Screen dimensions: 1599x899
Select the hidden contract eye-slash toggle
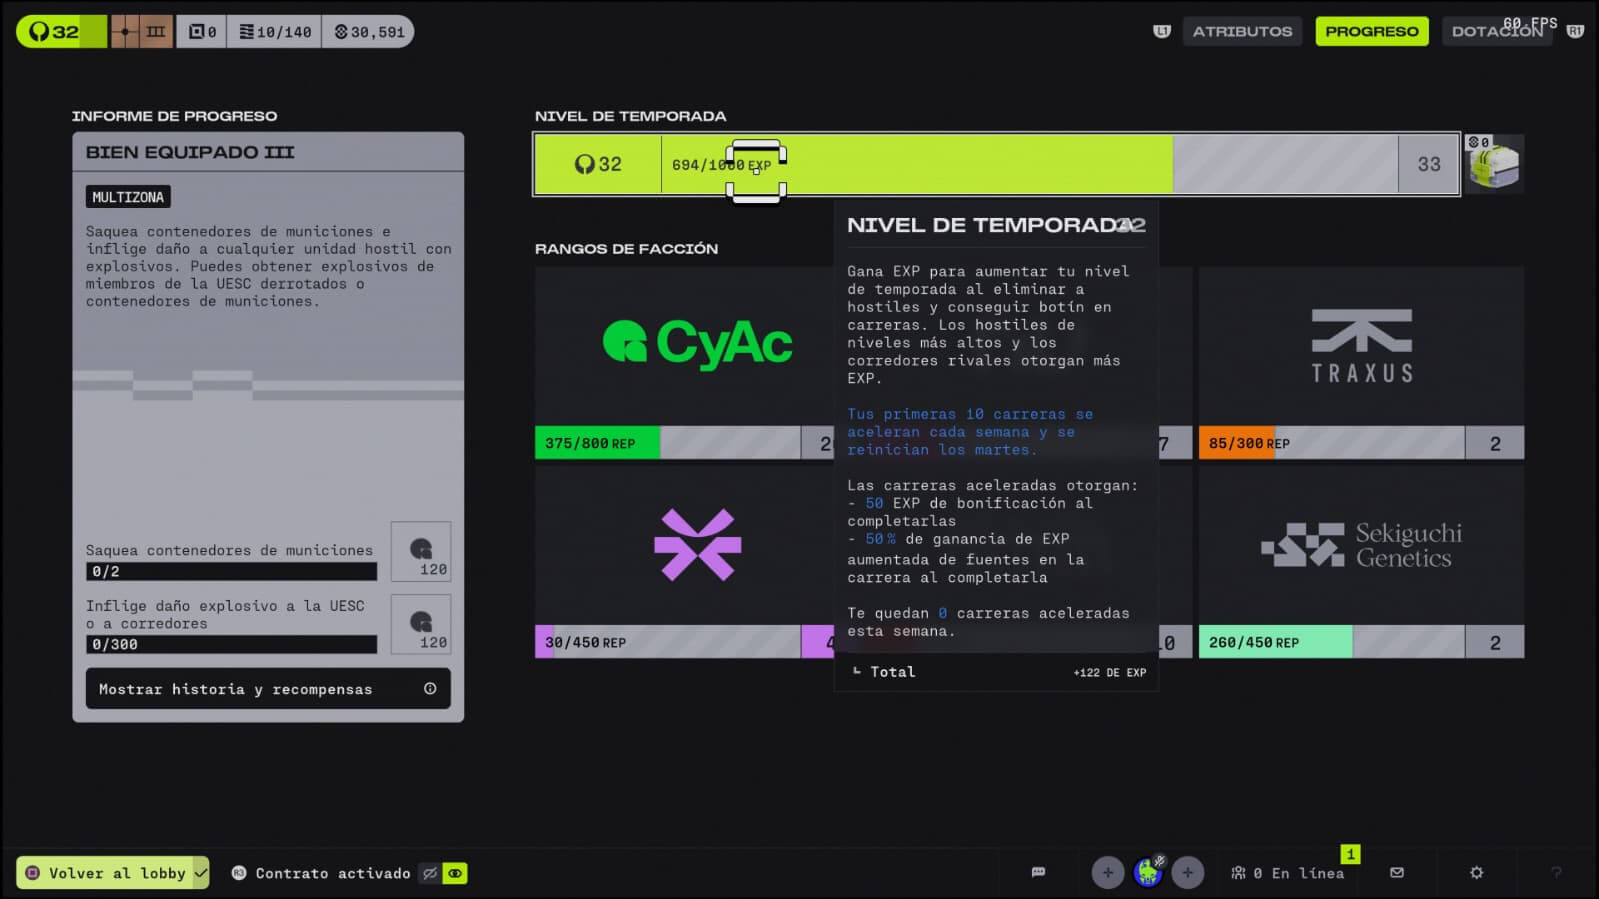coord(430,873)
